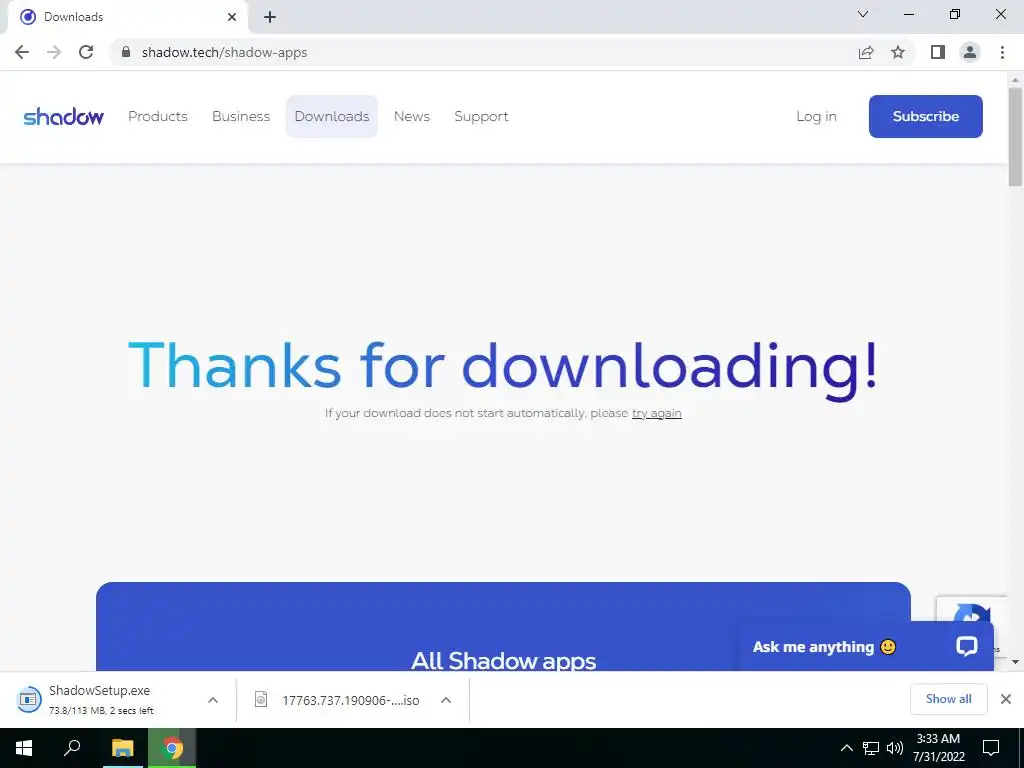Select the Downloads nav item
Viewport: 1024px width, 768px height.
coord(332,116)
